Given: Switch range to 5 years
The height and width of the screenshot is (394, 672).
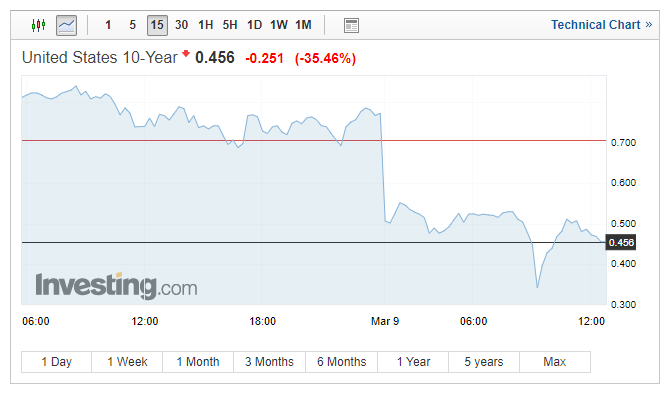Looking at the screenshot, I should [x=484, y=362].
